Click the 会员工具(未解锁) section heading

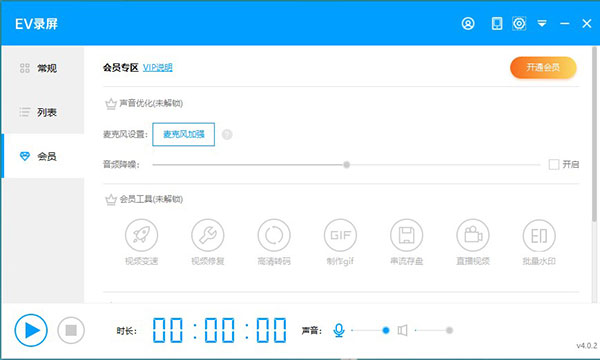pos(151,199)
